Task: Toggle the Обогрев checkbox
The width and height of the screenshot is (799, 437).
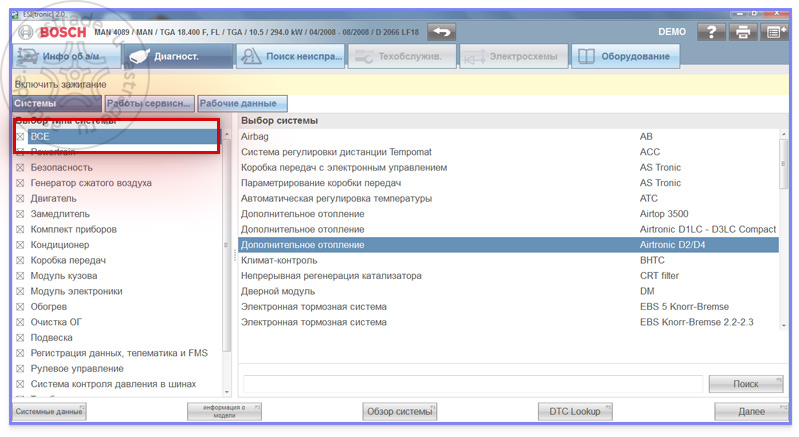Action: [x=20, y=307]
